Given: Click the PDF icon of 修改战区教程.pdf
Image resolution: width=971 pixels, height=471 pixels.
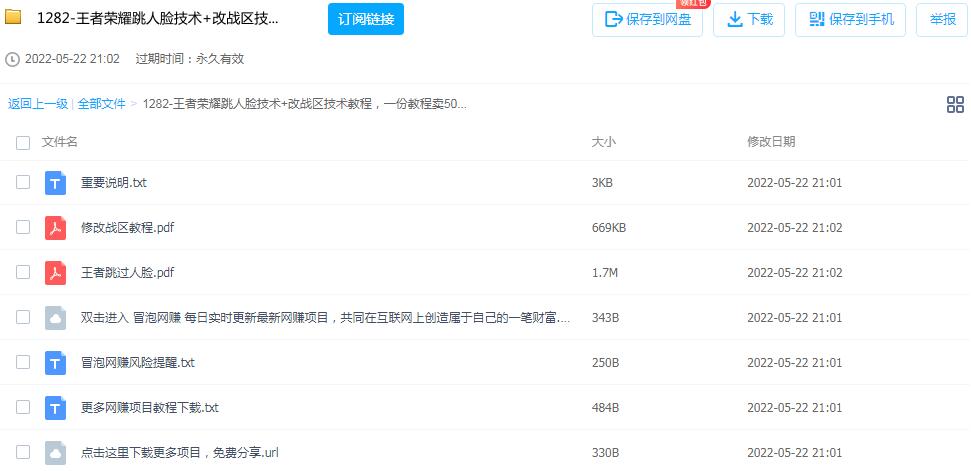Looking at the screenshot, I should pos(55,228).
